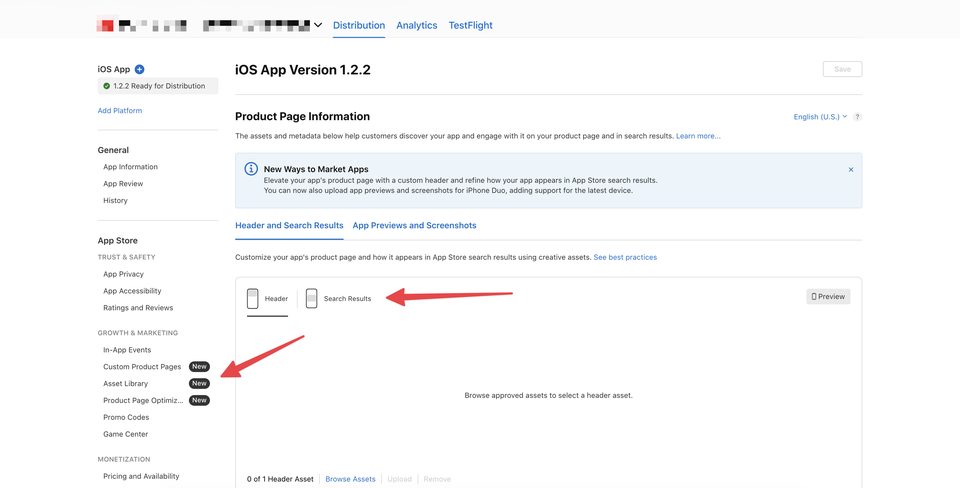Viewport: 960px width, 488px height.
Task: Open App Review in the sidebar
Action: coord(123,184)
